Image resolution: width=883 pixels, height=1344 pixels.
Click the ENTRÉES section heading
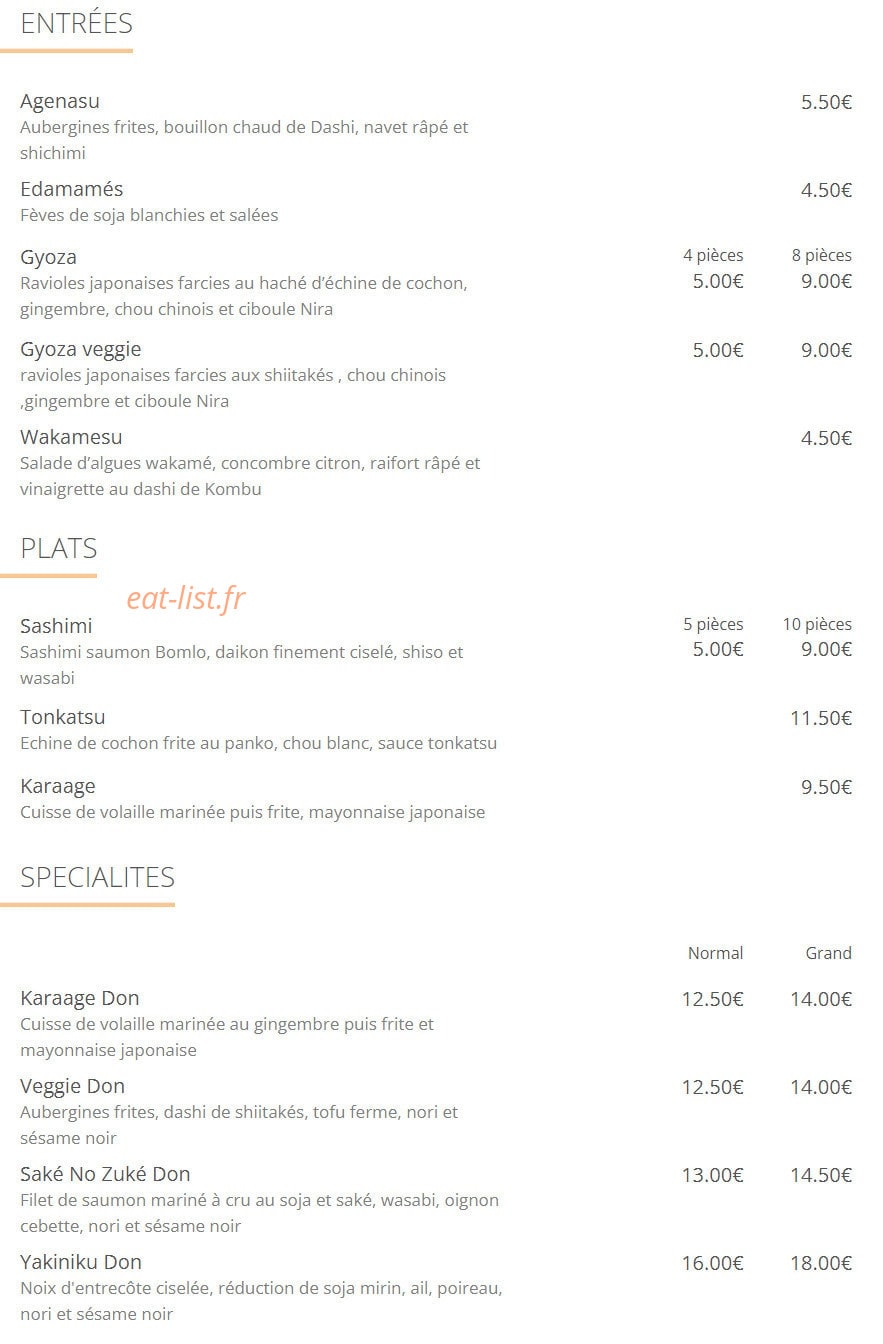point(76,24)
